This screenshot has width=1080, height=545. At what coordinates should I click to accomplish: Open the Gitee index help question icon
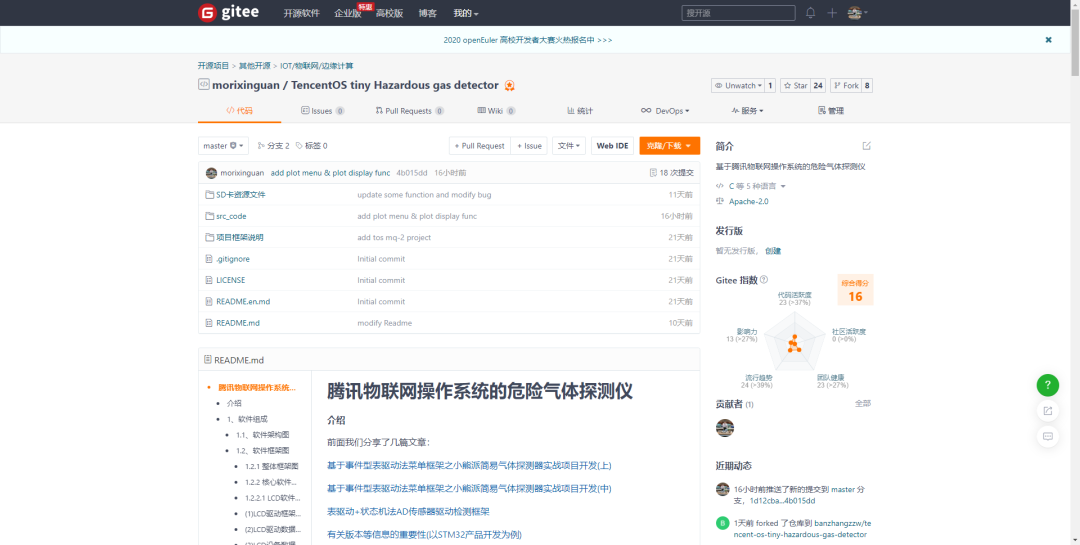click(x=763, y=280)
